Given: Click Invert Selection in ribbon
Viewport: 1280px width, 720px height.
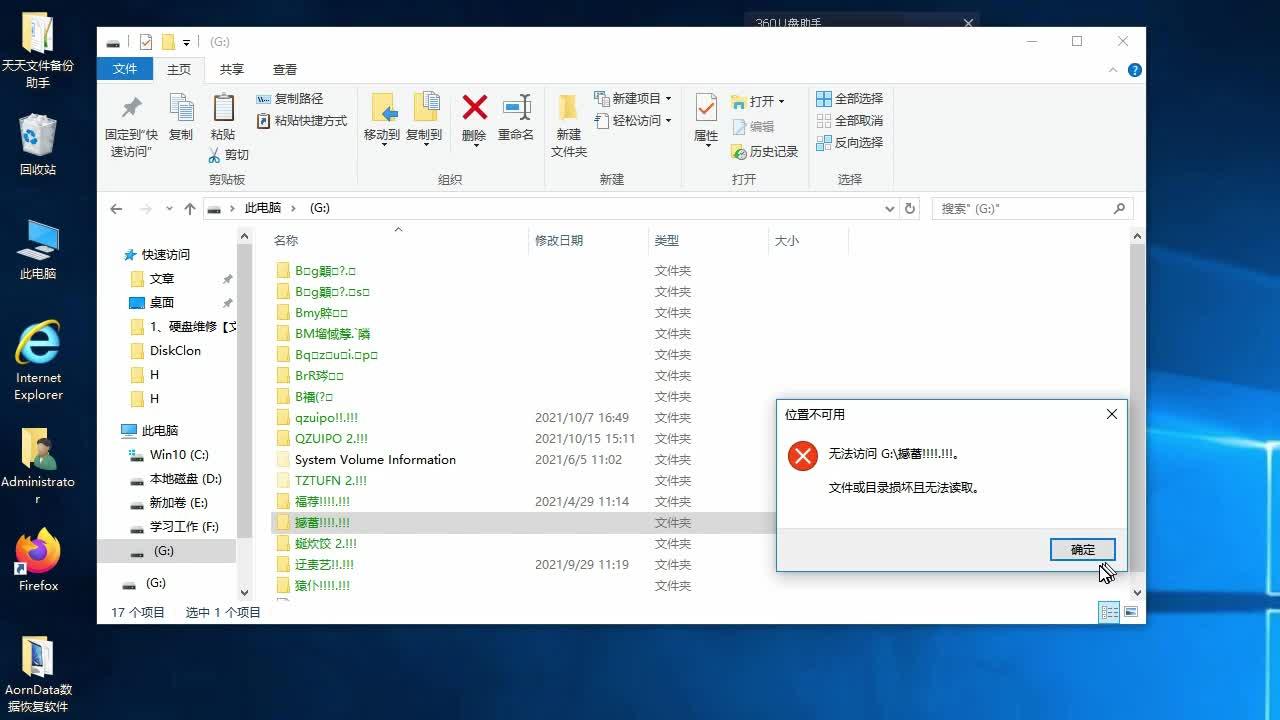Looking at the screenshot, I should point(850,143).
